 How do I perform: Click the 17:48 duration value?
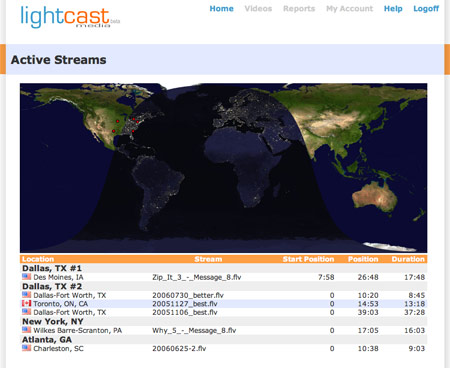point(414,277)
